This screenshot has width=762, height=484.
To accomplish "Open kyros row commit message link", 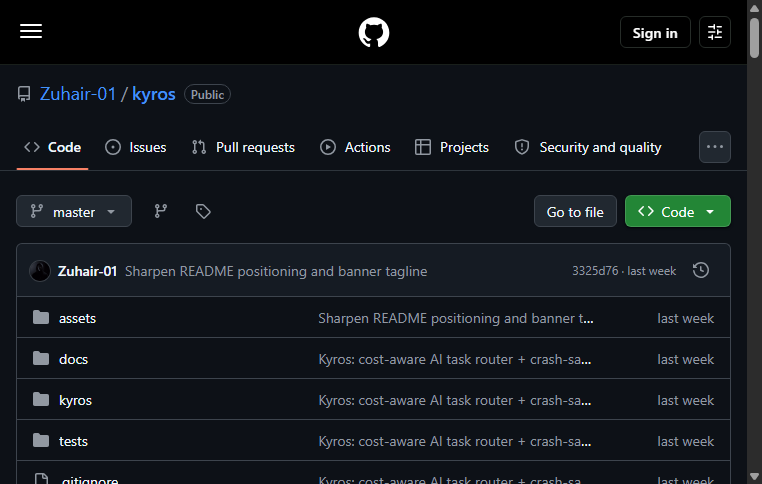I will (455, 400).
